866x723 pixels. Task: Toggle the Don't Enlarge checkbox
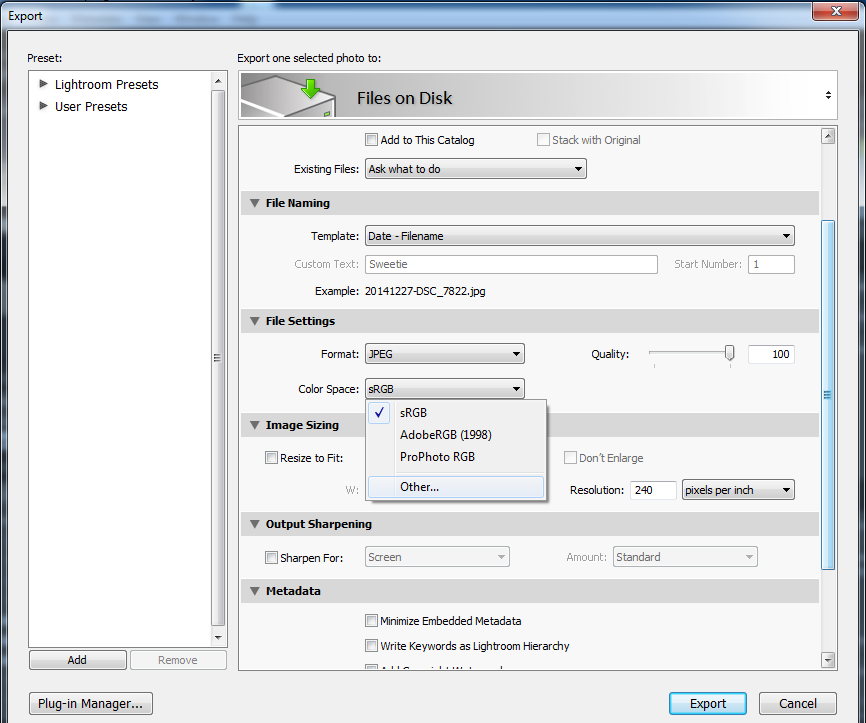(570, 458)
